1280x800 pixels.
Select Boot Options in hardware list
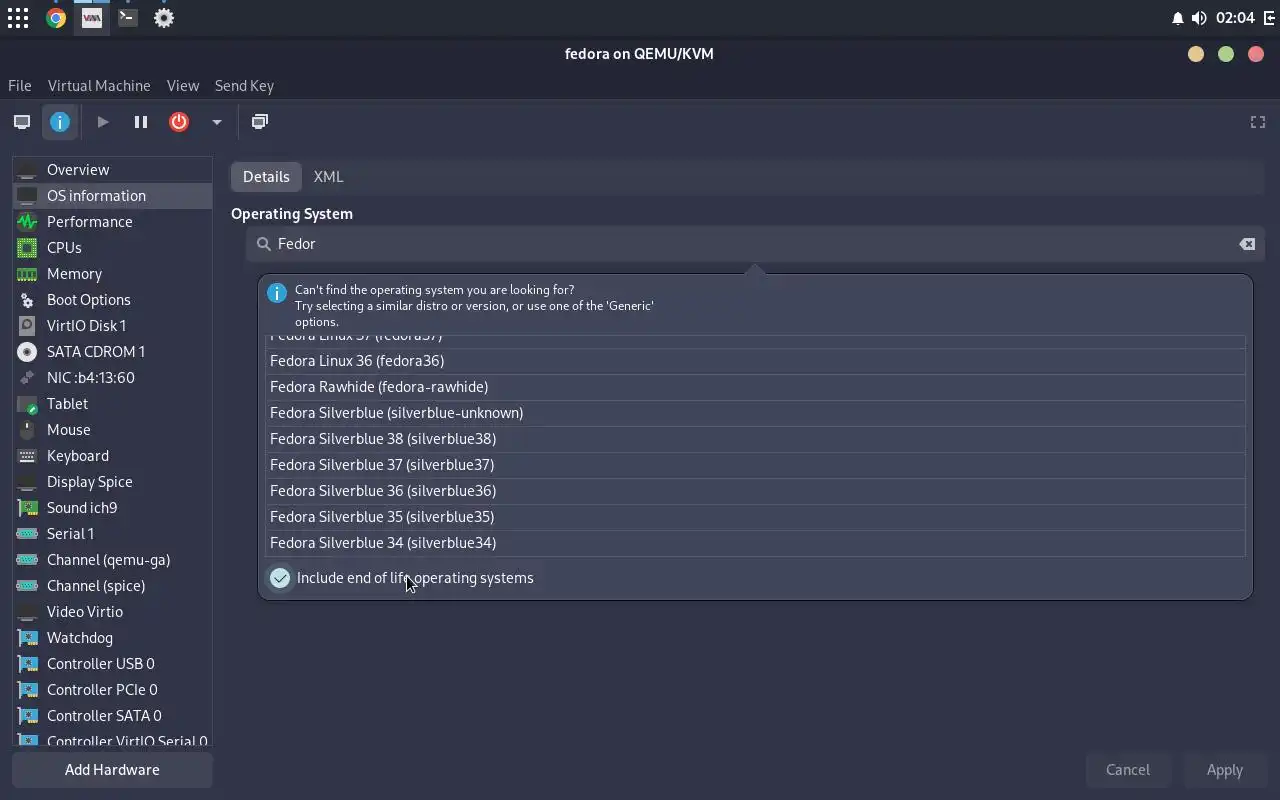[x=112, y=300]
